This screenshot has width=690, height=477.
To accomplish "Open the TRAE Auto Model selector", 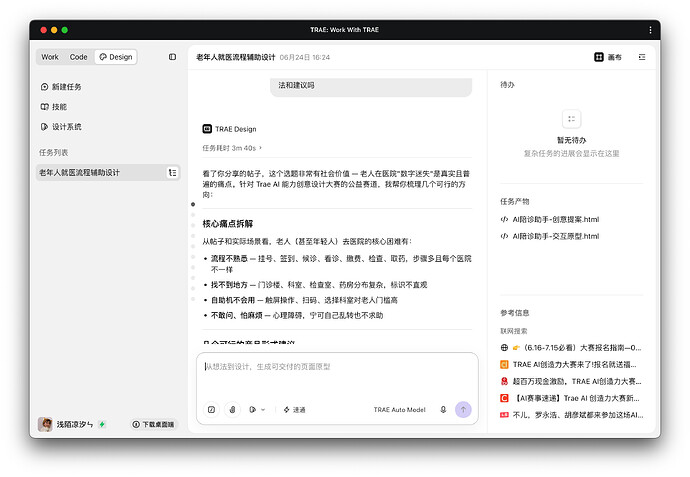I will (x=399, y=410).
